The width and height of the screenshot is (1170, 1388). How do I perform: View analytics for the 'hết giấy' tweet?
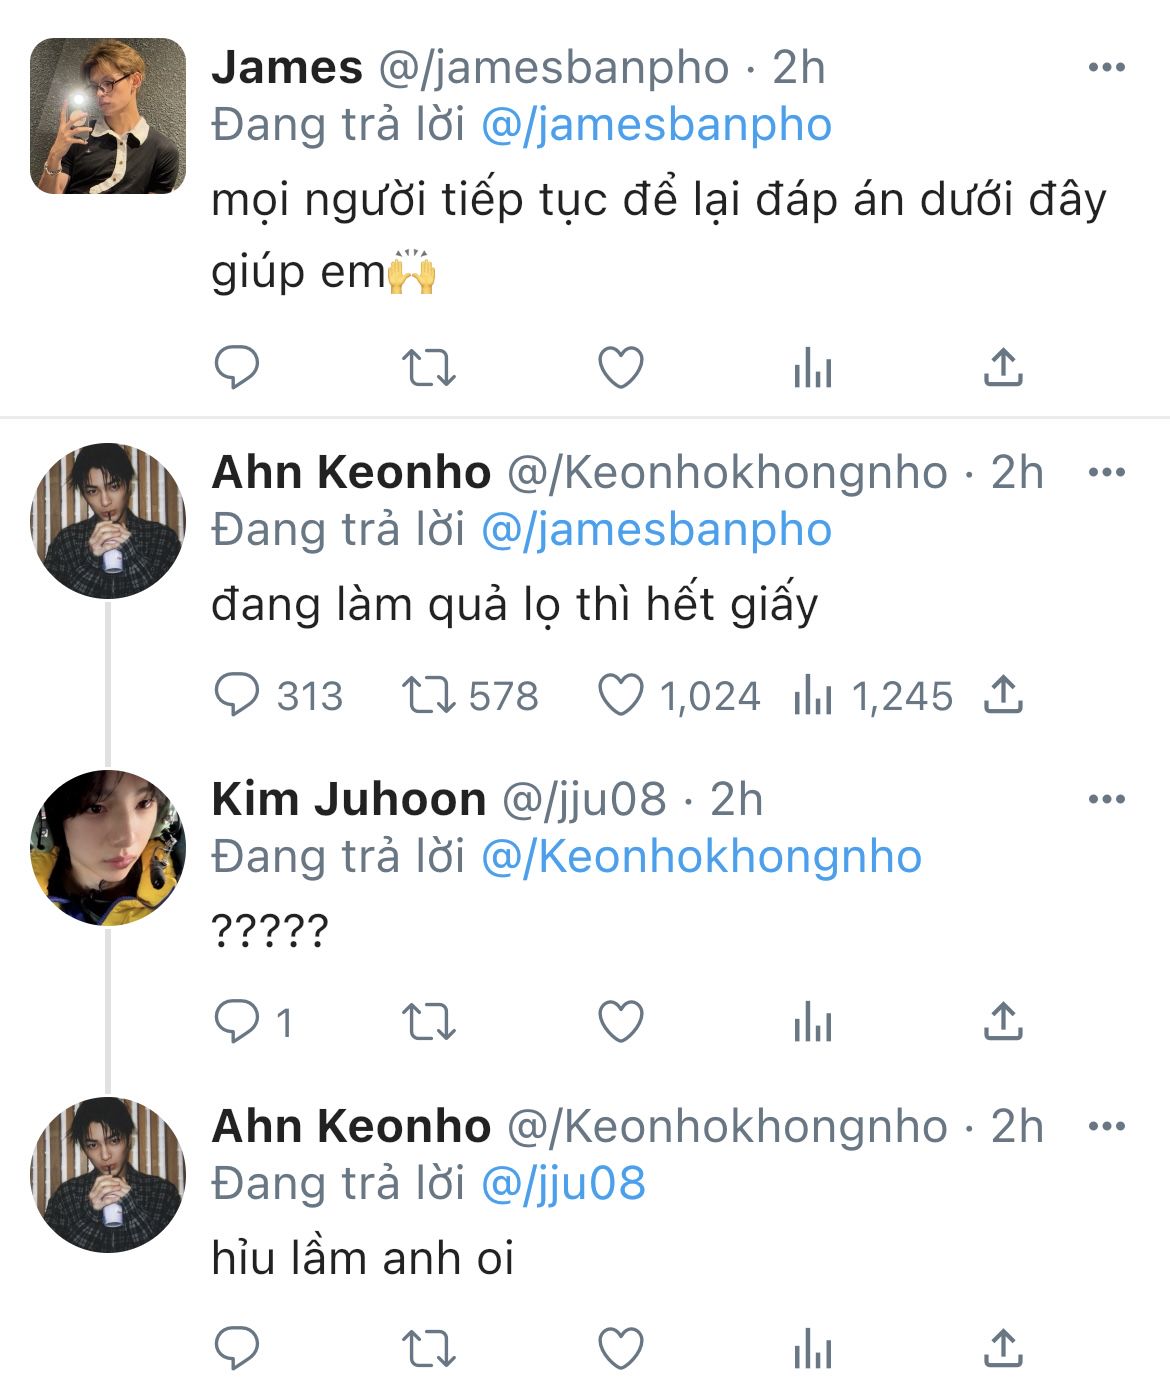[812, 695]
